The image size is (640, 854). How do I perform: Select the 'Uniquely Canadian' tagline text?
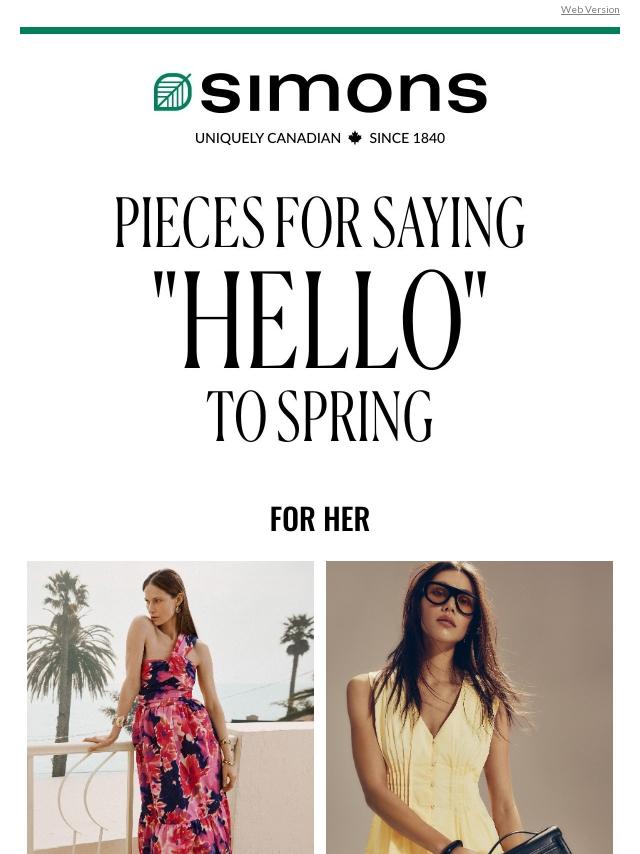(267, 138)
